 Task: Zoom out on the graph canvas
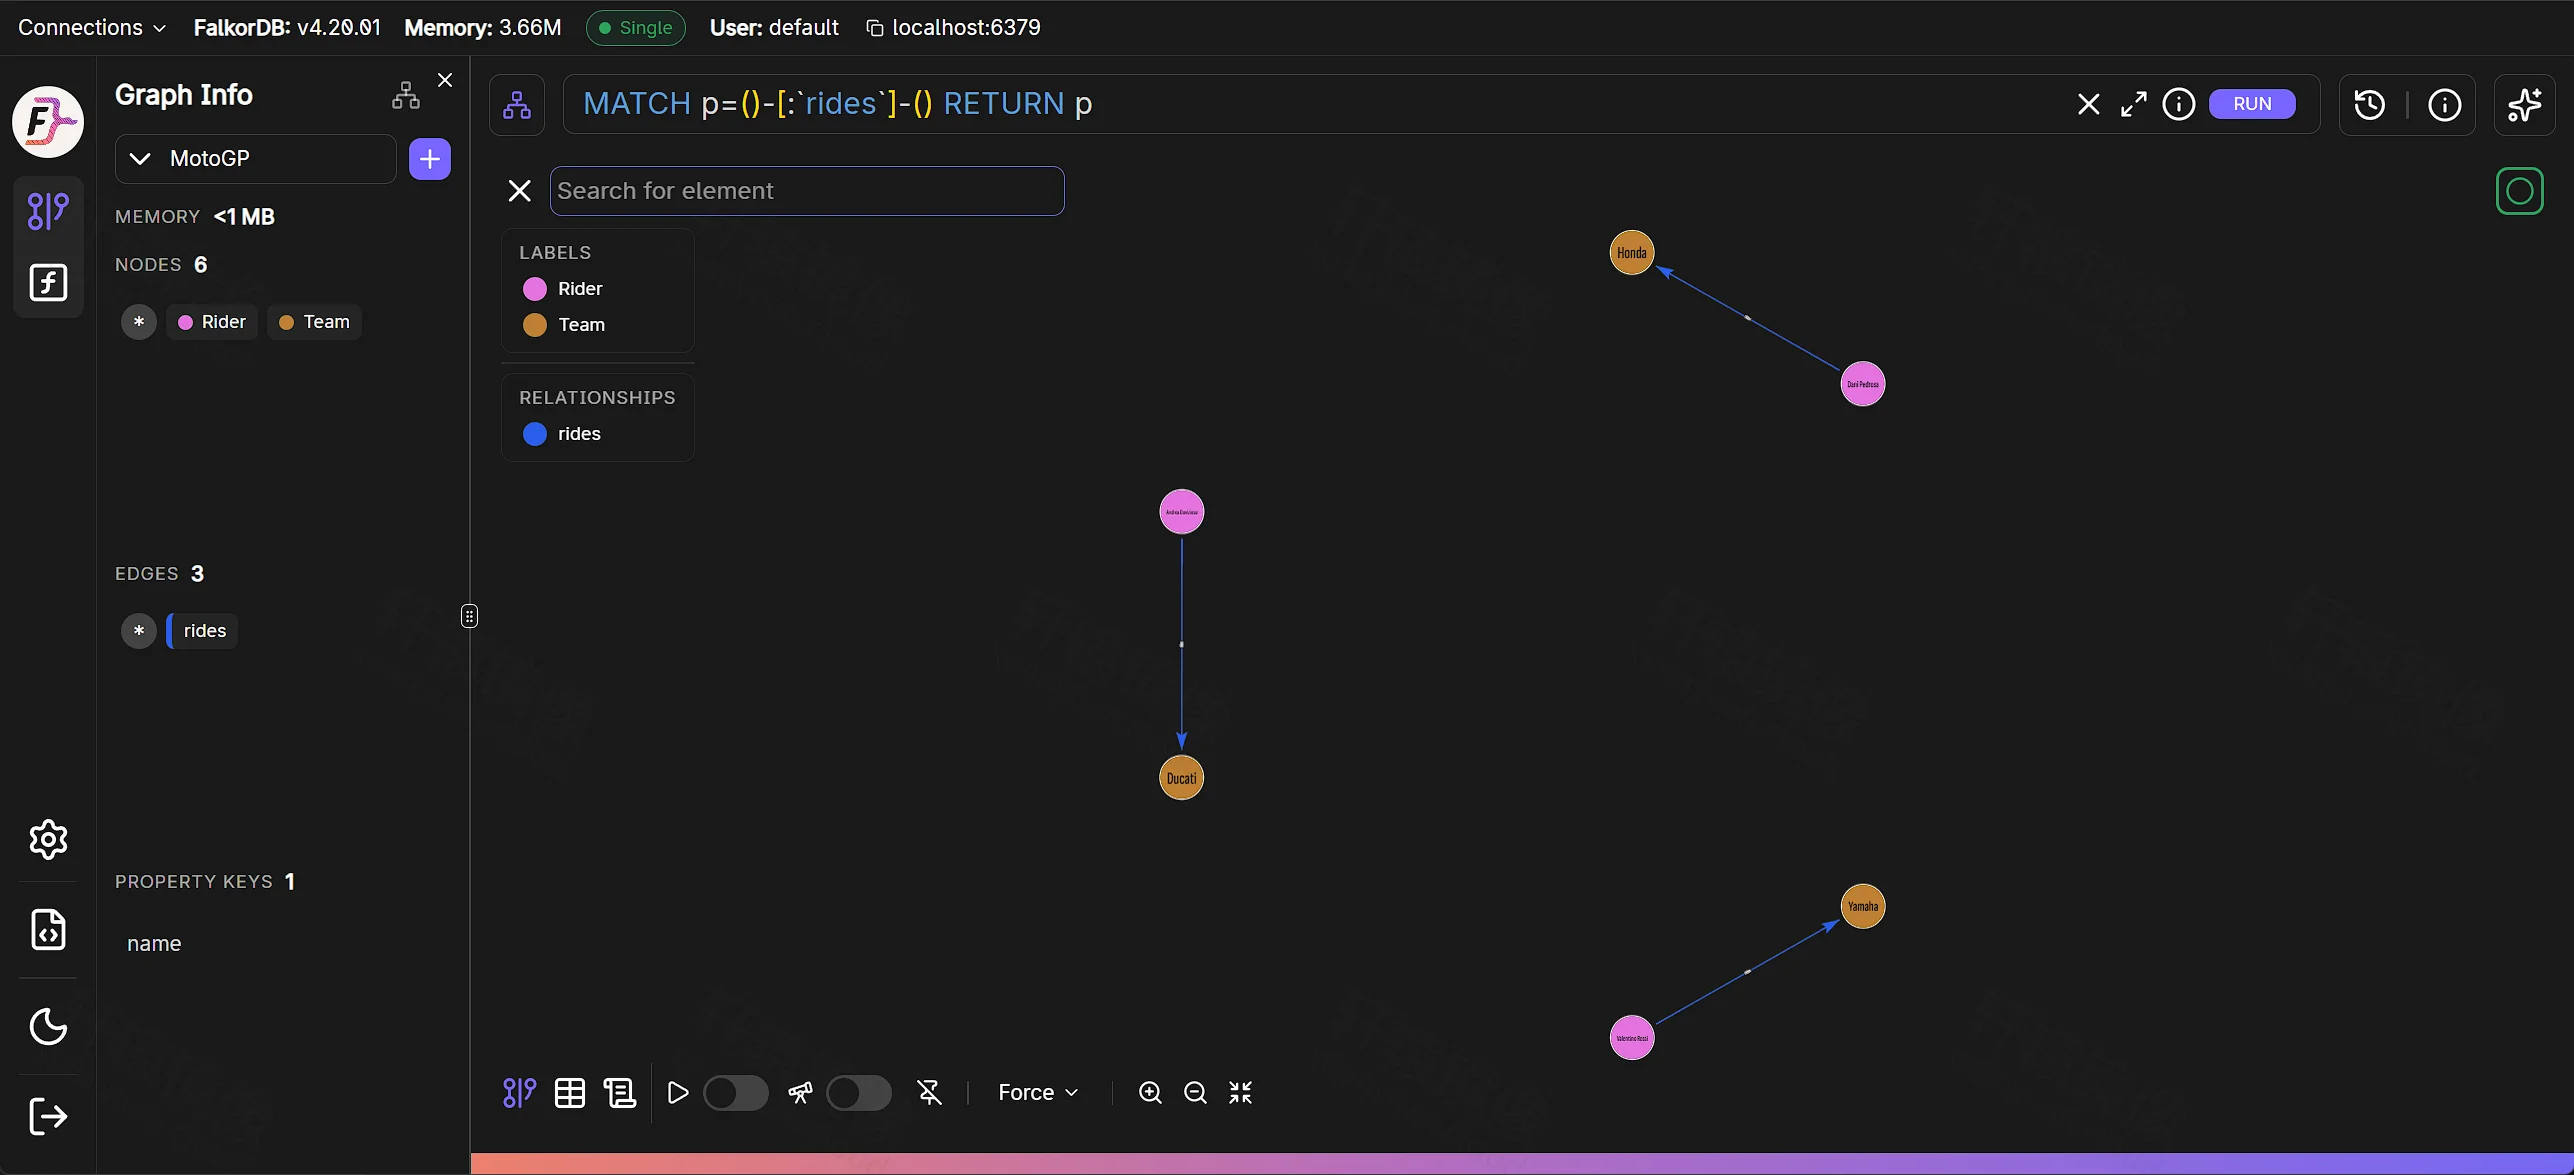click(1195, 1093)
